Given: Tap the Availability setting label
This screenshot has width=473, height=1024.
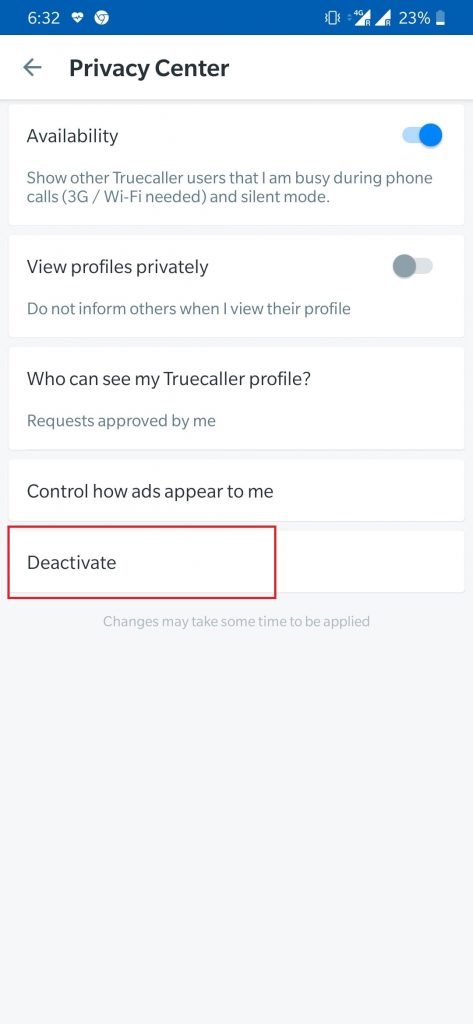Looking at the screenshot, I should 73,136.
